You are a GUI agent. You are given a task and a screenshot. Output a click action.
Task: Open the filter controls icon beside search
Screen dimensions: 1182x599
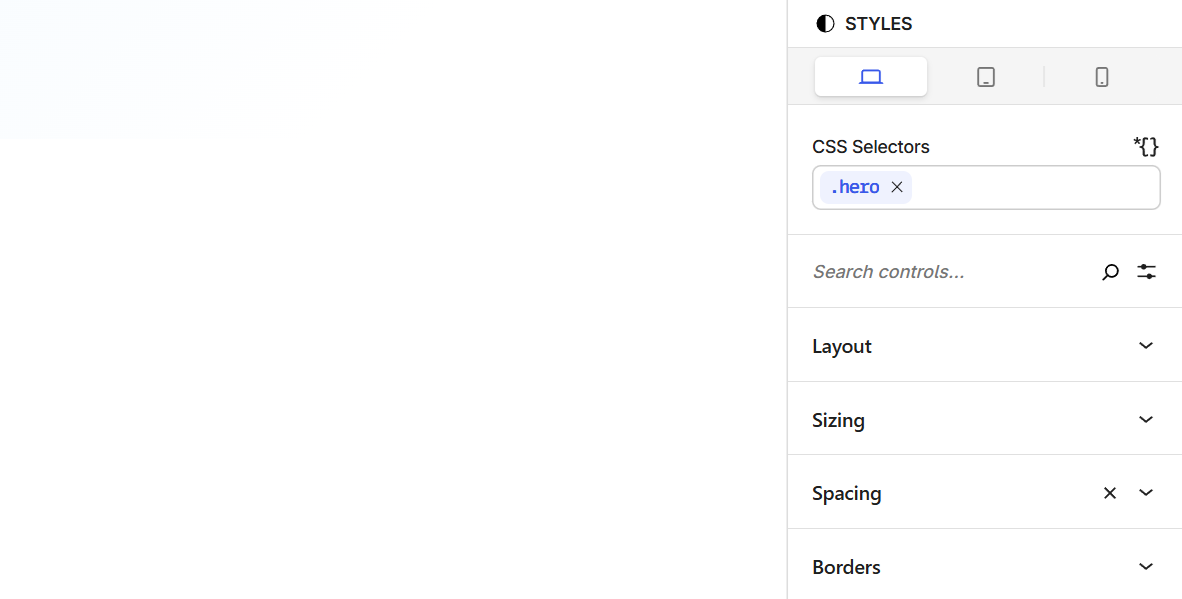1146,271
